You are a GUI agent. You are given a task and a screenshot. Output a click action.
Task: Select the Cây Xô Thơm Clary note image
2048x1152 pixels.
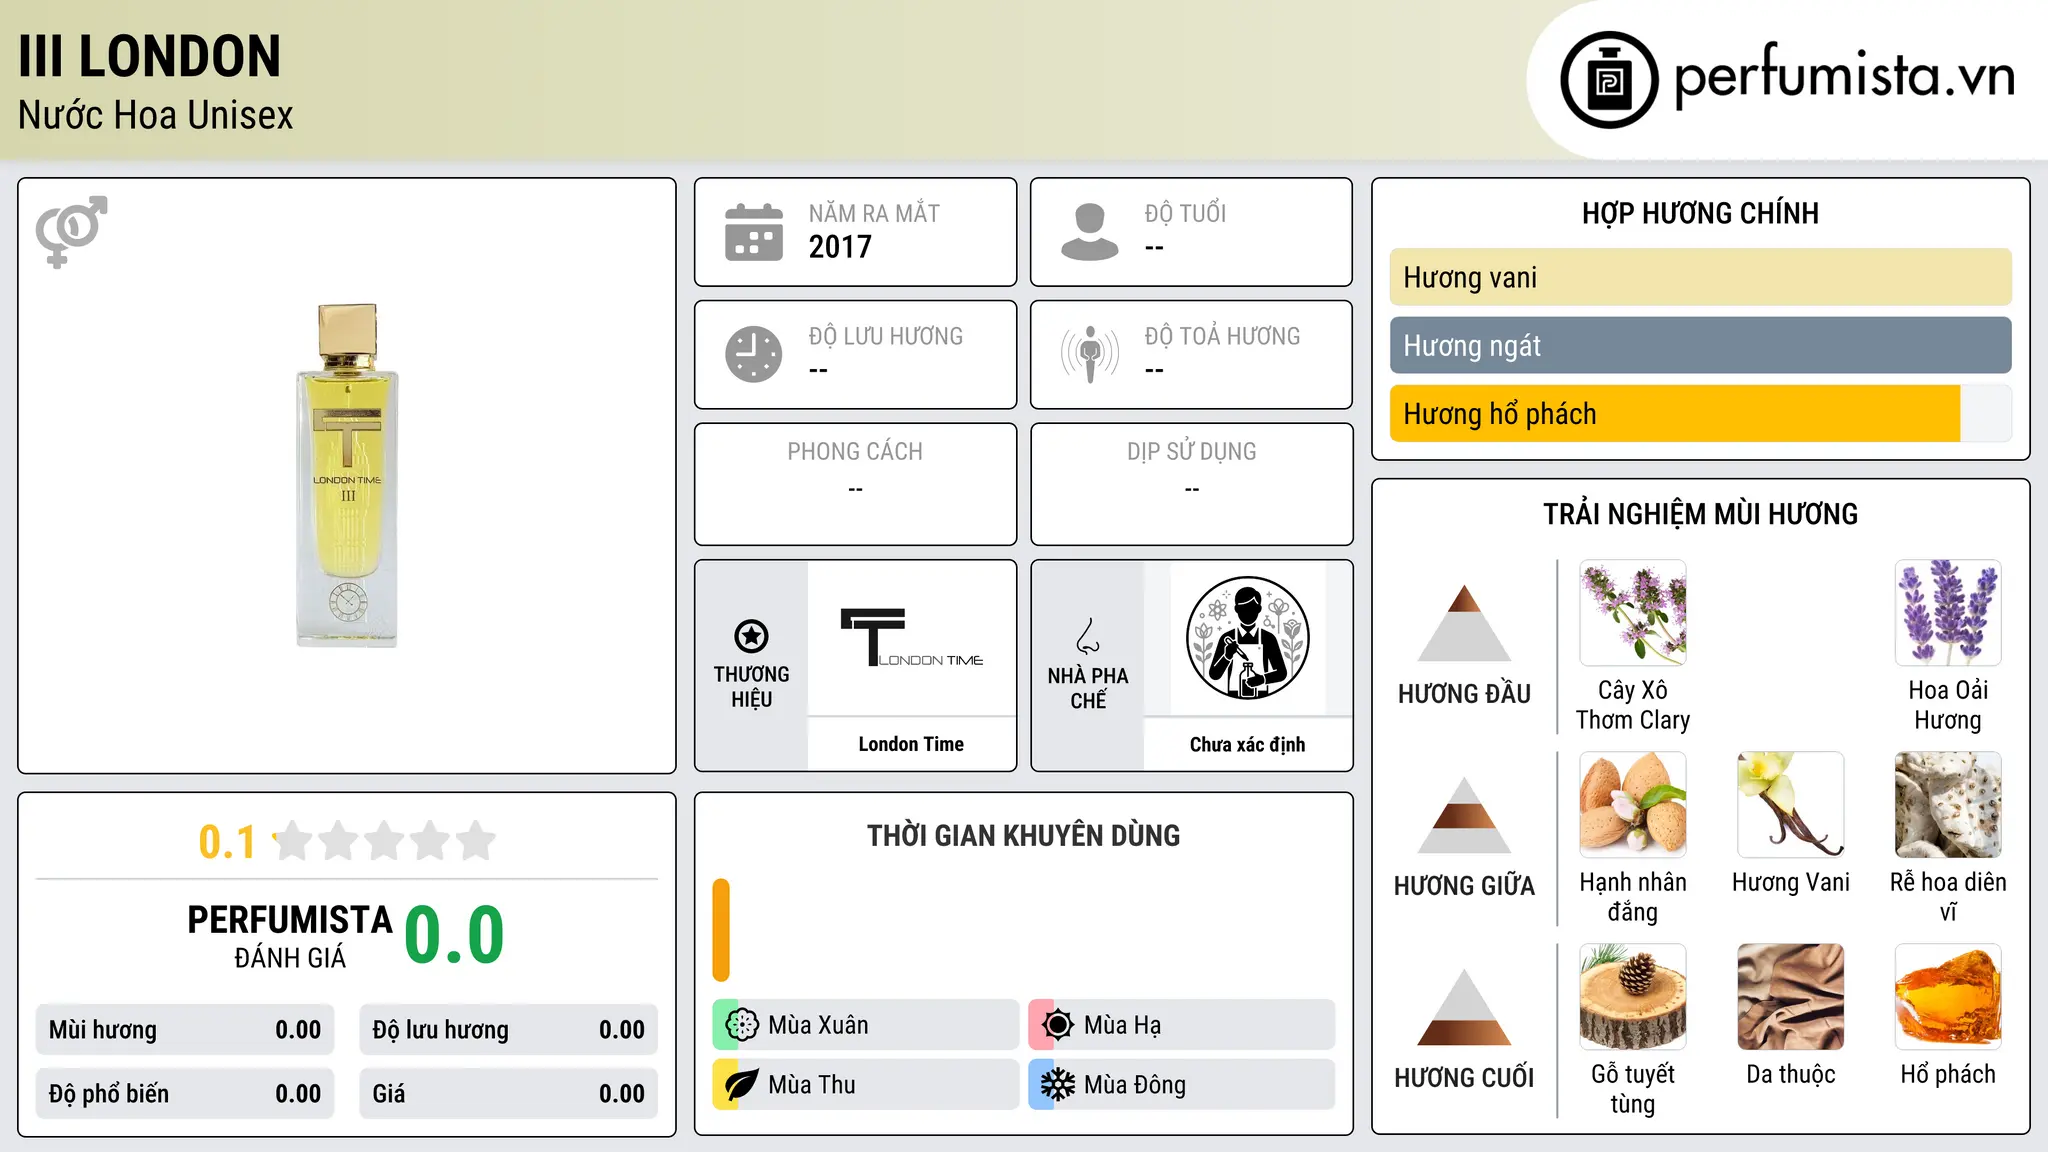point(1632,613)
